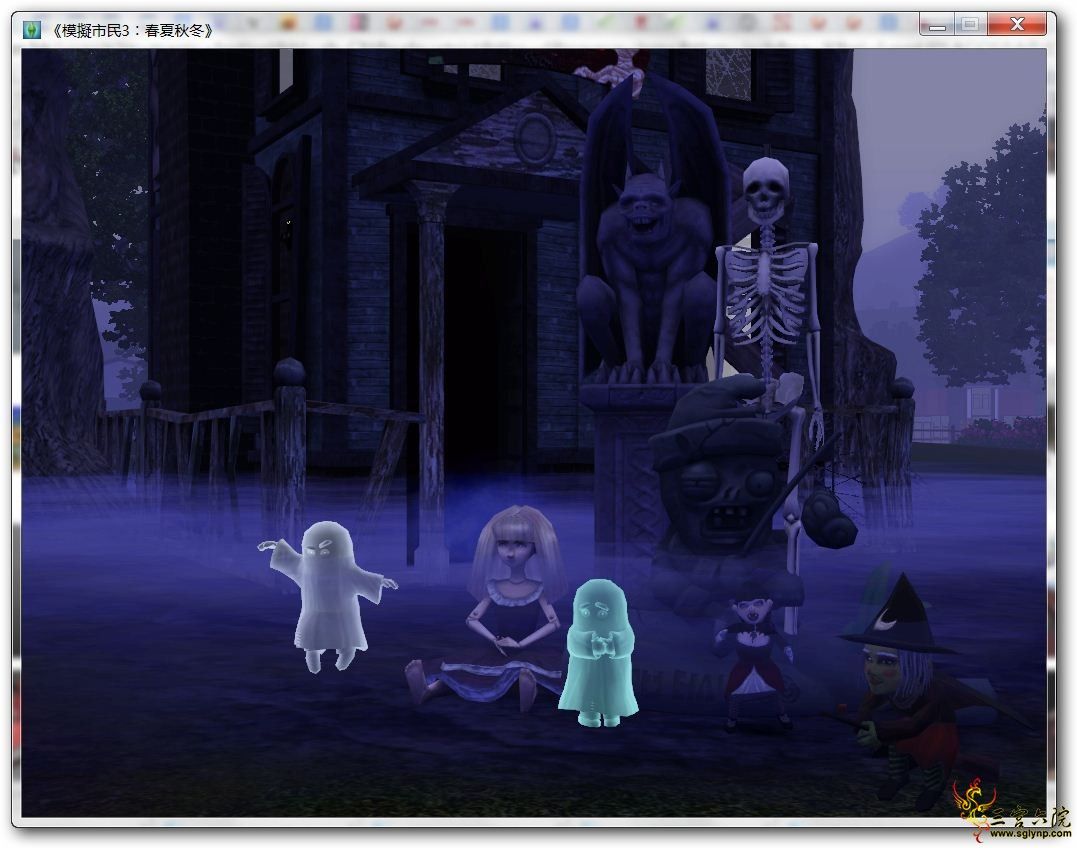
Task: Select the teal glowing ghost figure
Action: click(598, 653)
